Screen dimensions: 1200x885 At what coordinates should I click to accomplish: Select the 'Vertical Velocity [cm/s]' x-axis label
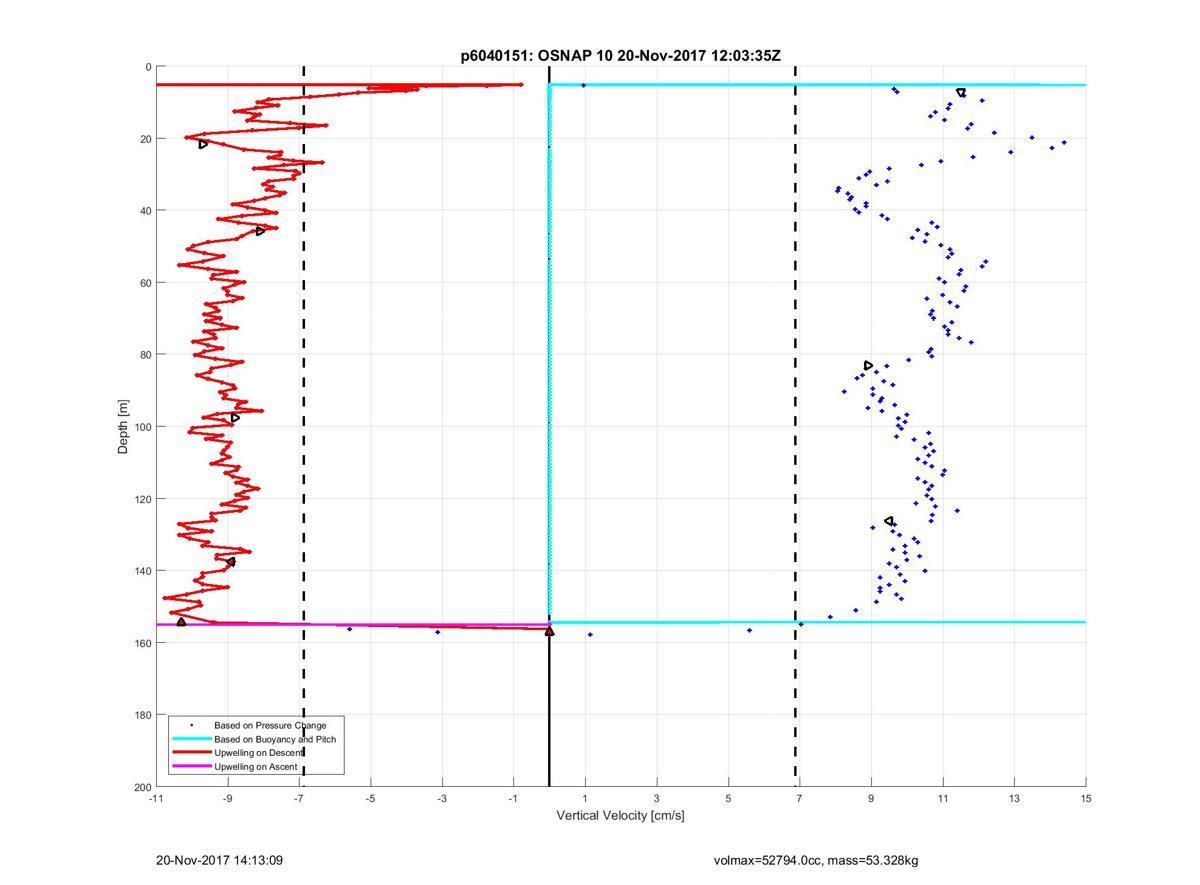coord(620,816)
